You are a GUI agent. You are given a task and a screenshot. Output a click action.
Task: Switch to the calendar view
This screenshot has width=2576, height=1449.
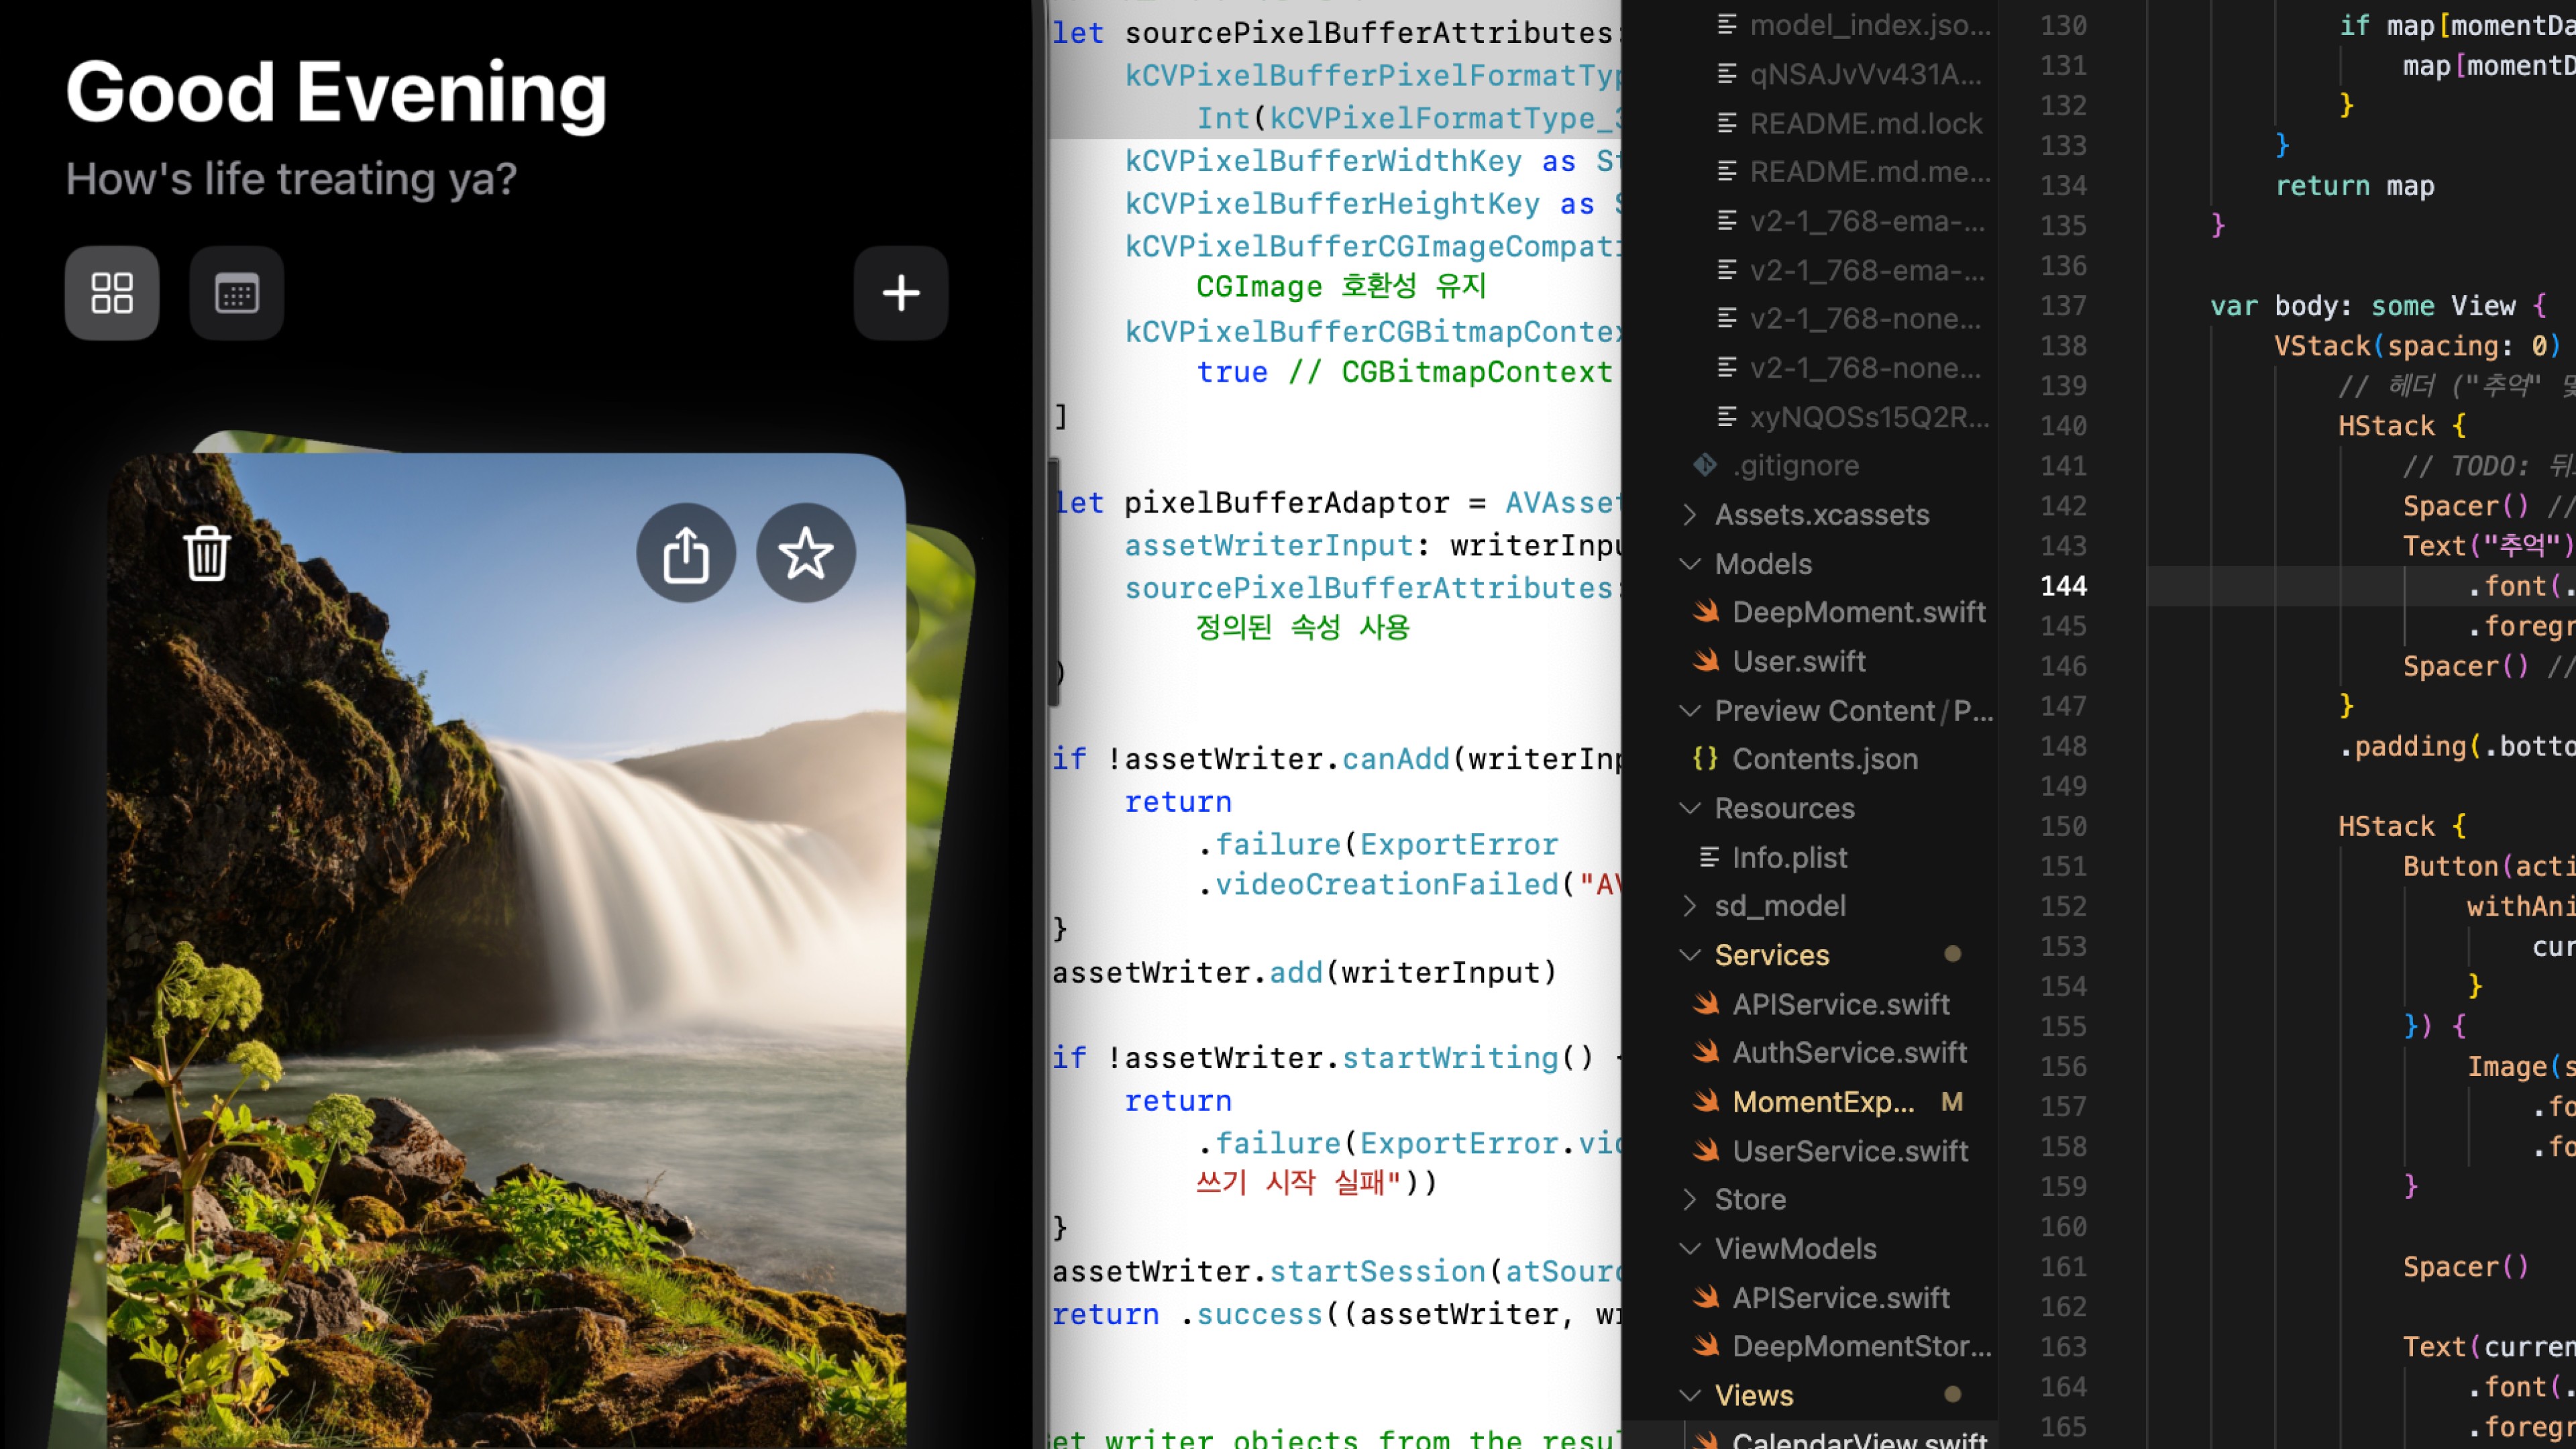(237, 293)
